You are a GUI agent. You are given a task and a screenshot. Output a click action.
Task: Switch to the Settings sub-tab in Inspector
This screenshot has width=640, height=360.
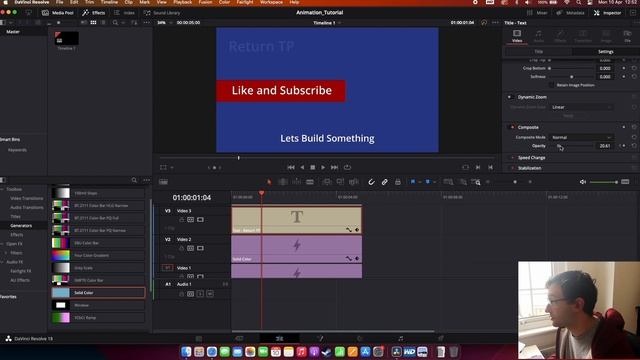click(606, 52)
